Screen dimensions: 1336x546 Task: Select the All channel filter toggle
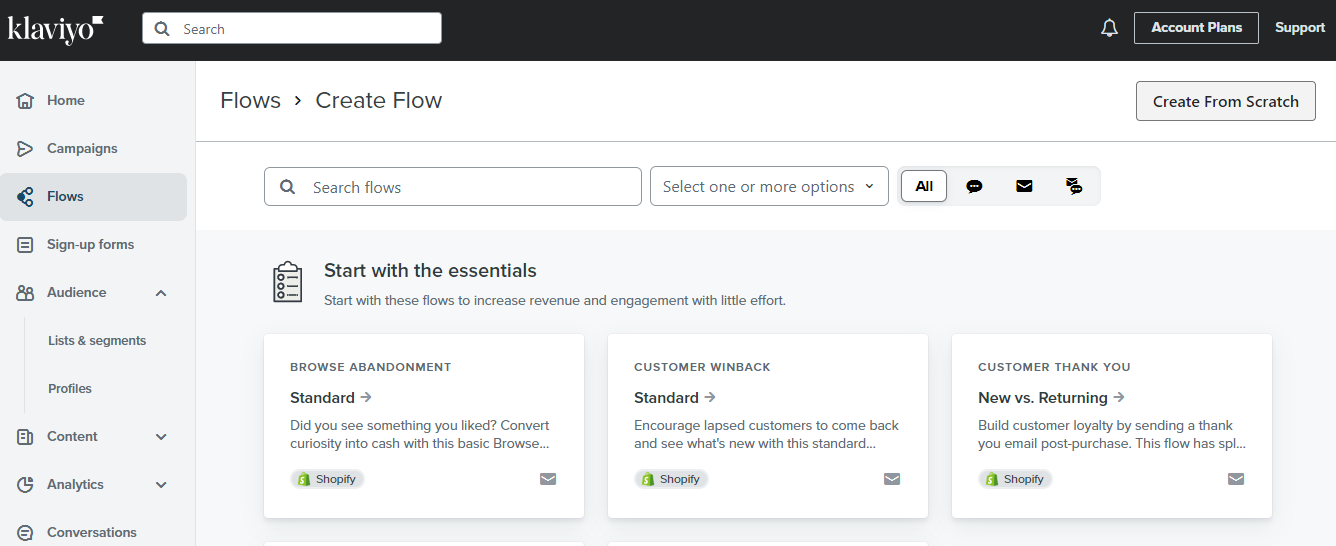924,186
